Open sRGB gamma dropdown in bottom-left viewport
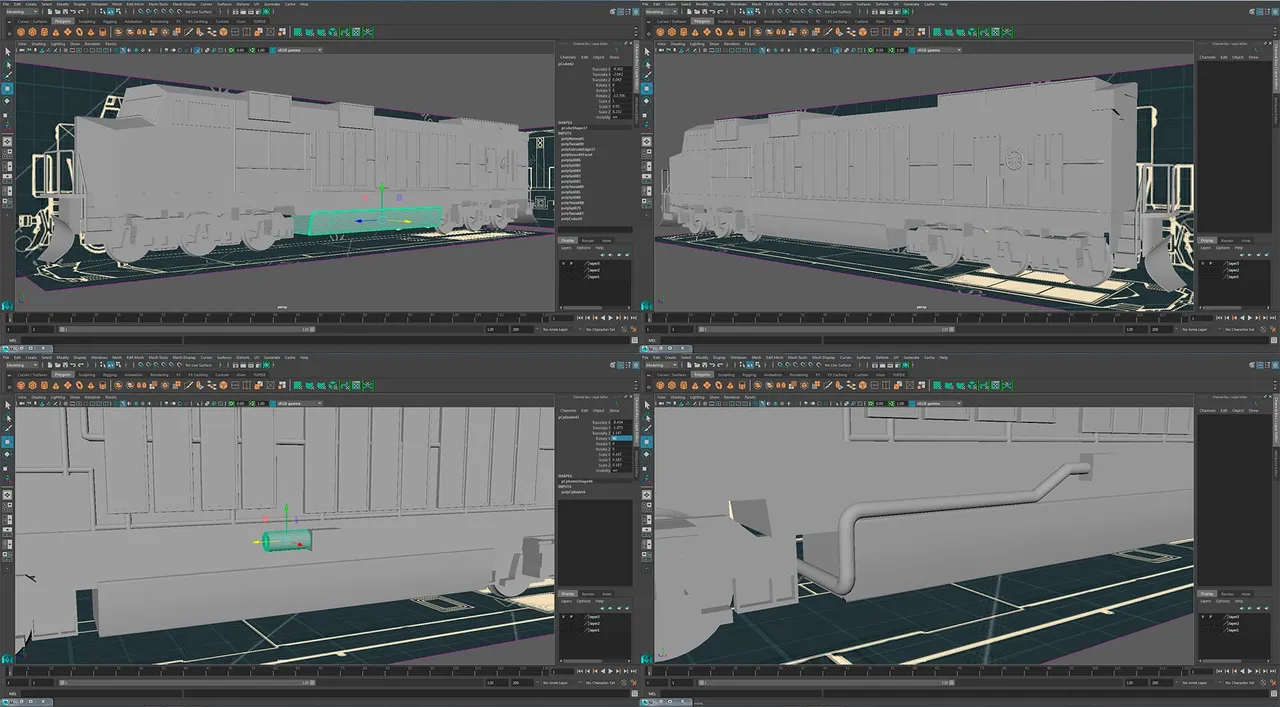The image size is (1280, 707). [299, 403]
